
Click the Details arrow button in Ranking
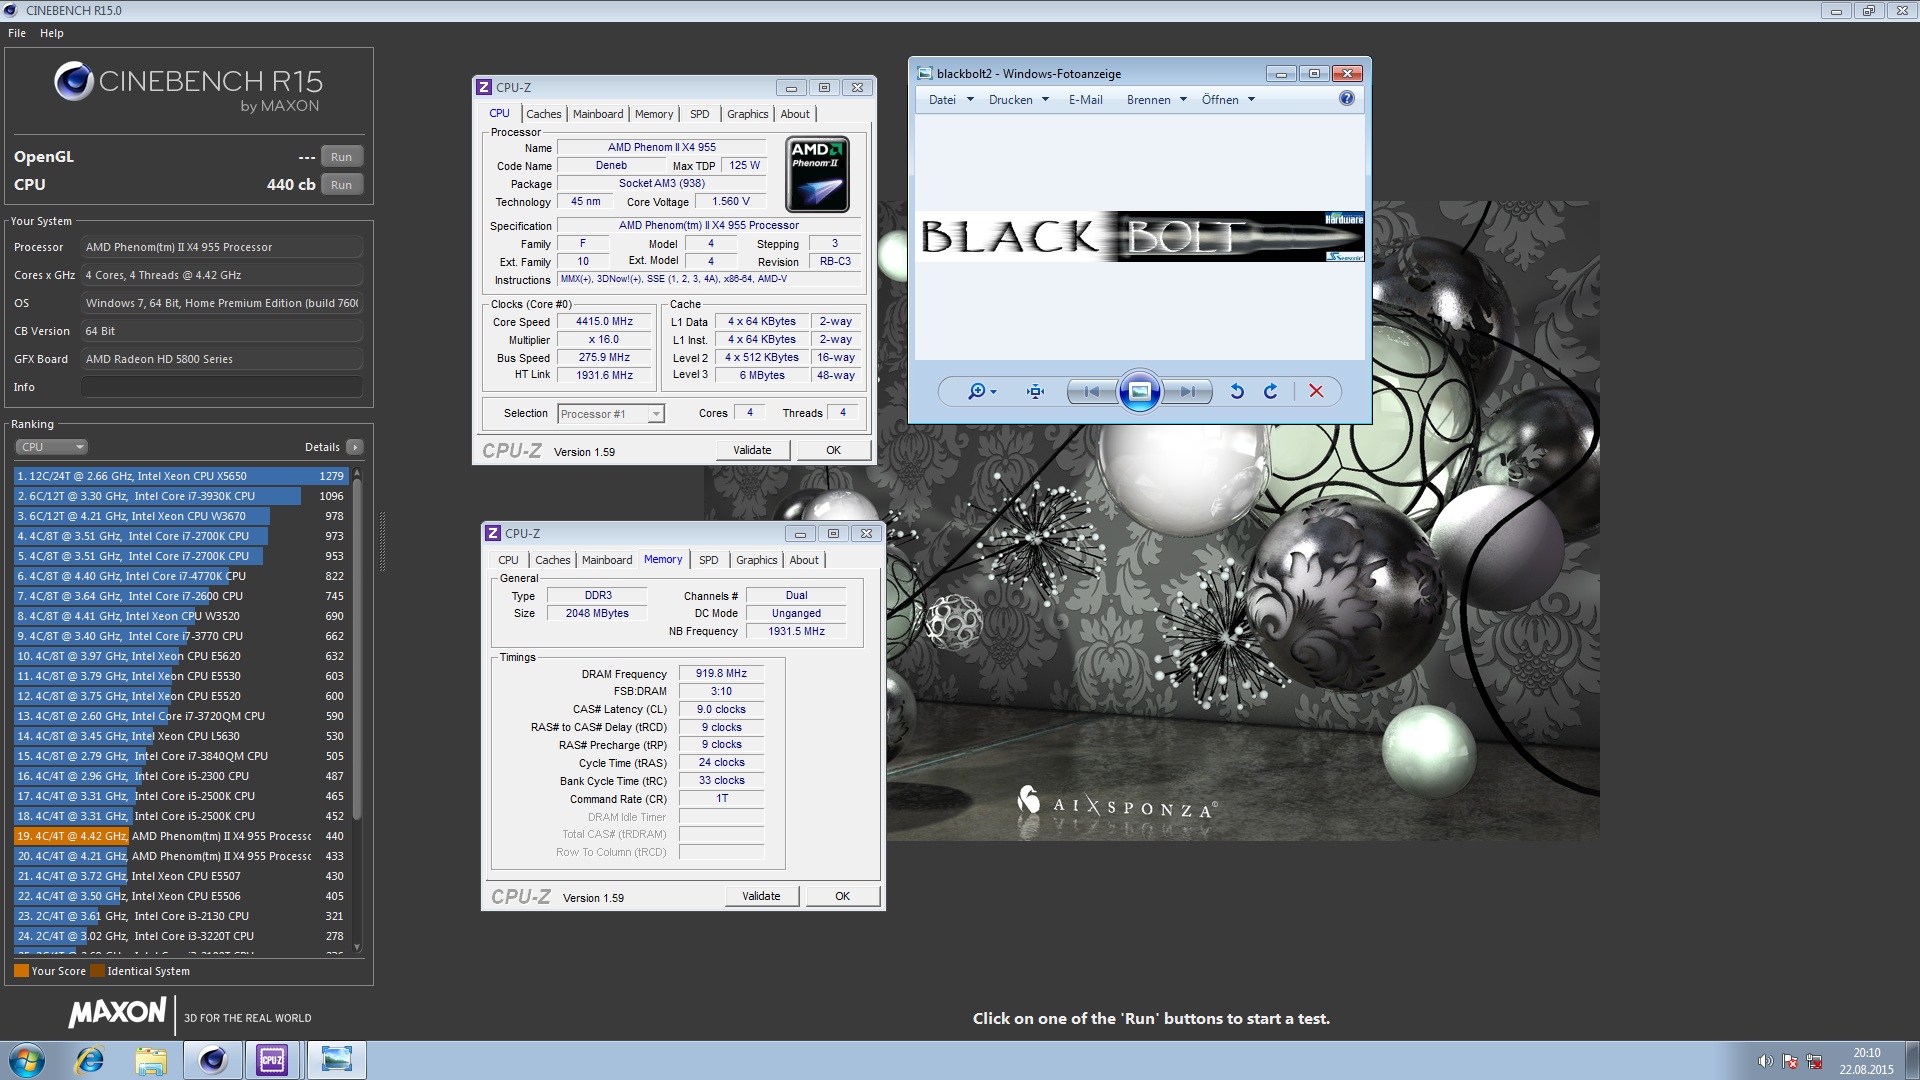click(x=355, y=447)
